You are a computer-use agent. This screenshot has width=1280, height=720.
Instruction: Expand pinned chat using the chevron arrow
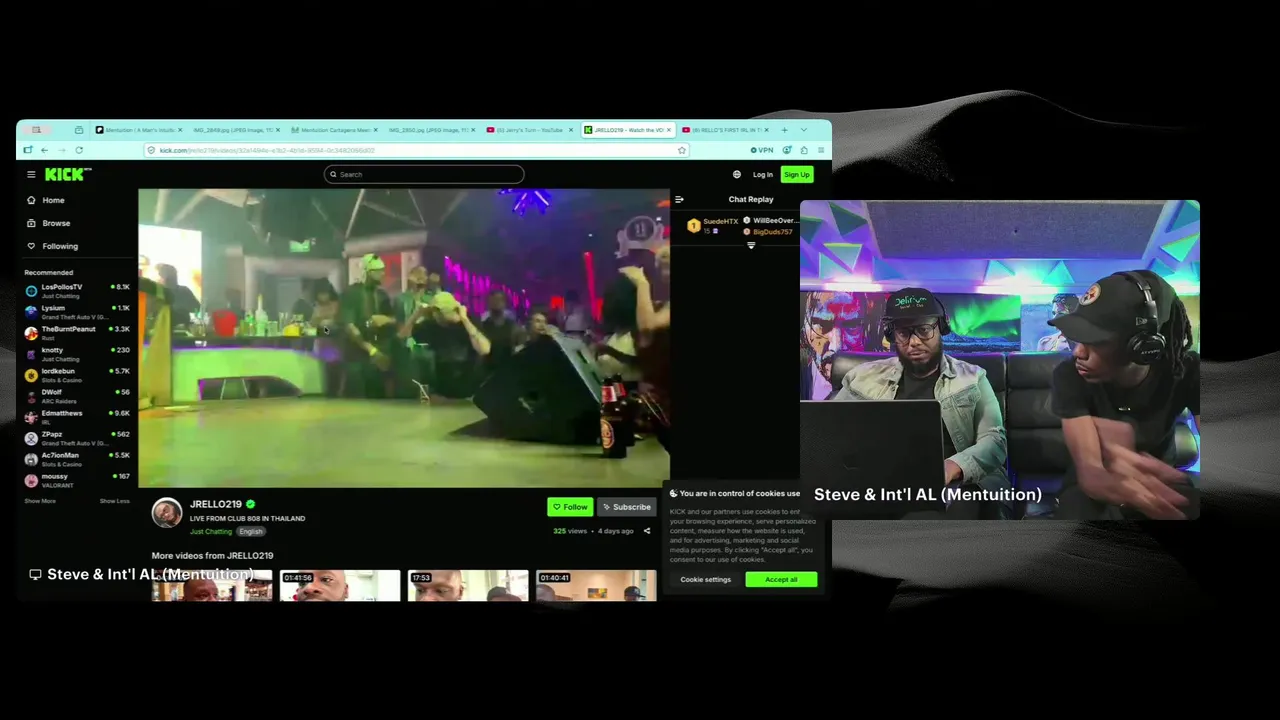coord(751,245)
